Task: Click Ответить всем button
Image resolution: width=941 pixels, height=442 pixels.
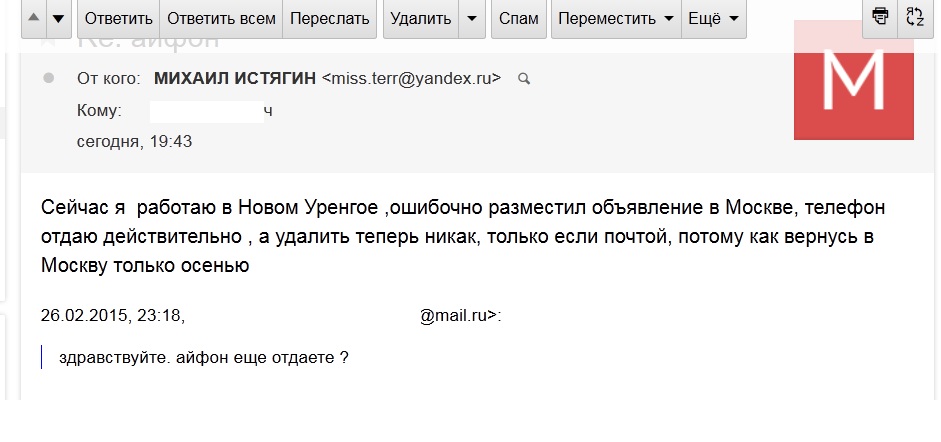Action: tap(221, 19)
